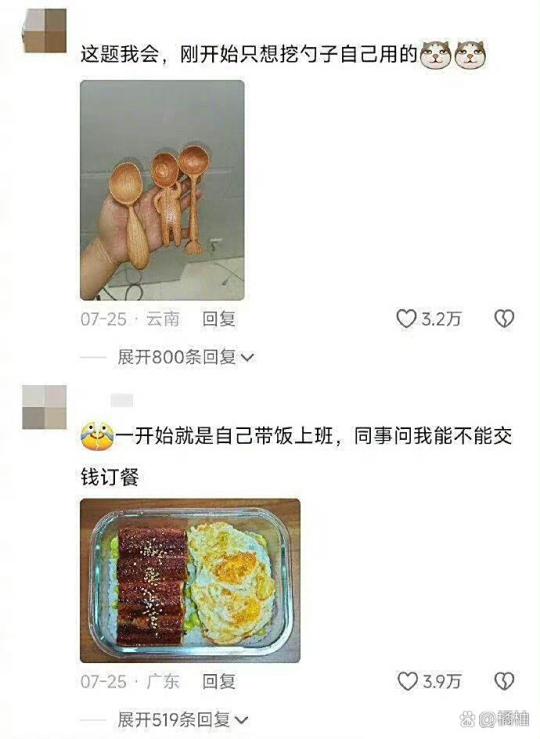This screenshot has height=739, width=540.
Task: Click the 3.2万 like count
Action: [x=441, y=319]
